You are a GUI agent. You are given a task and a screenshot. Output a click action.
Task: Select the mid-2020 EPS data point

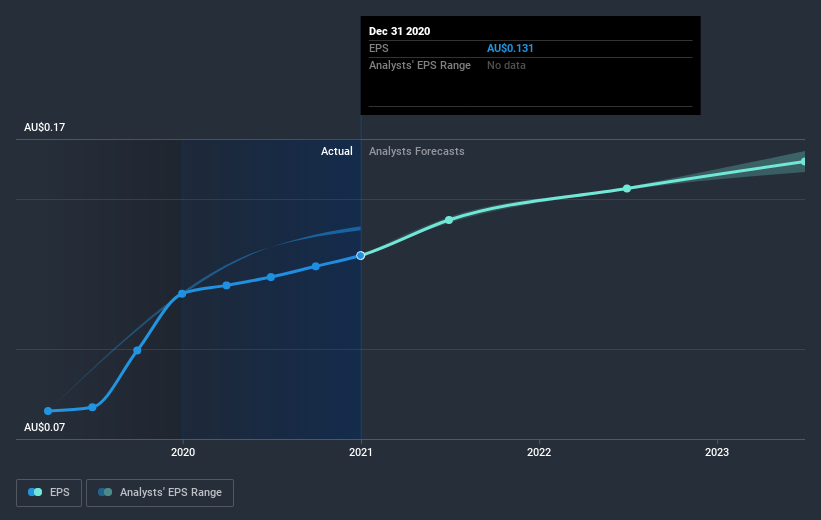click(271, 277)
